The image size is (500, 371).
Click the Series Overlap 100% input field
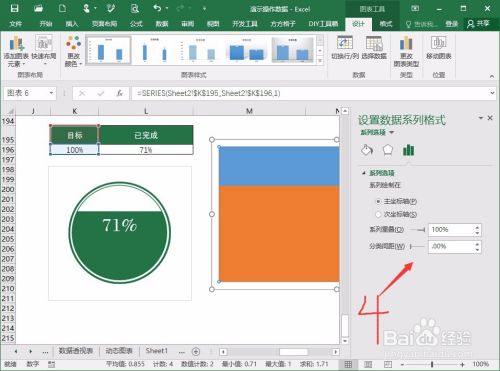(x=451, y=230)
